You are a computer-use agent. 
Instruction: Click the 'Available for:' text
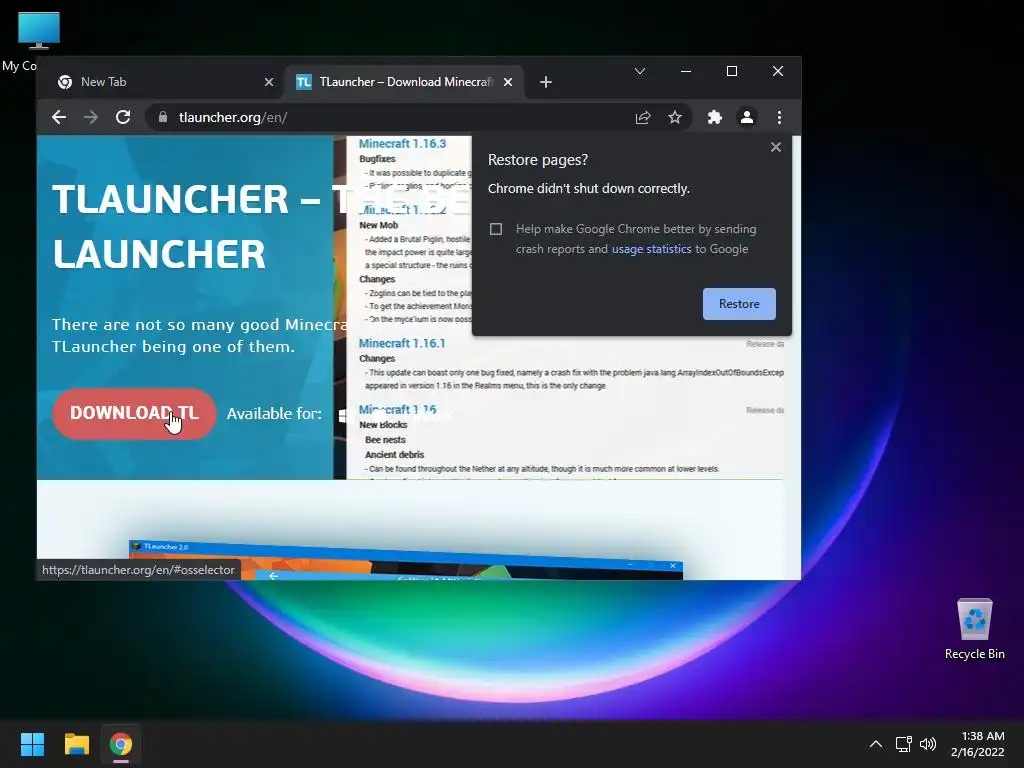pos(274,413)
